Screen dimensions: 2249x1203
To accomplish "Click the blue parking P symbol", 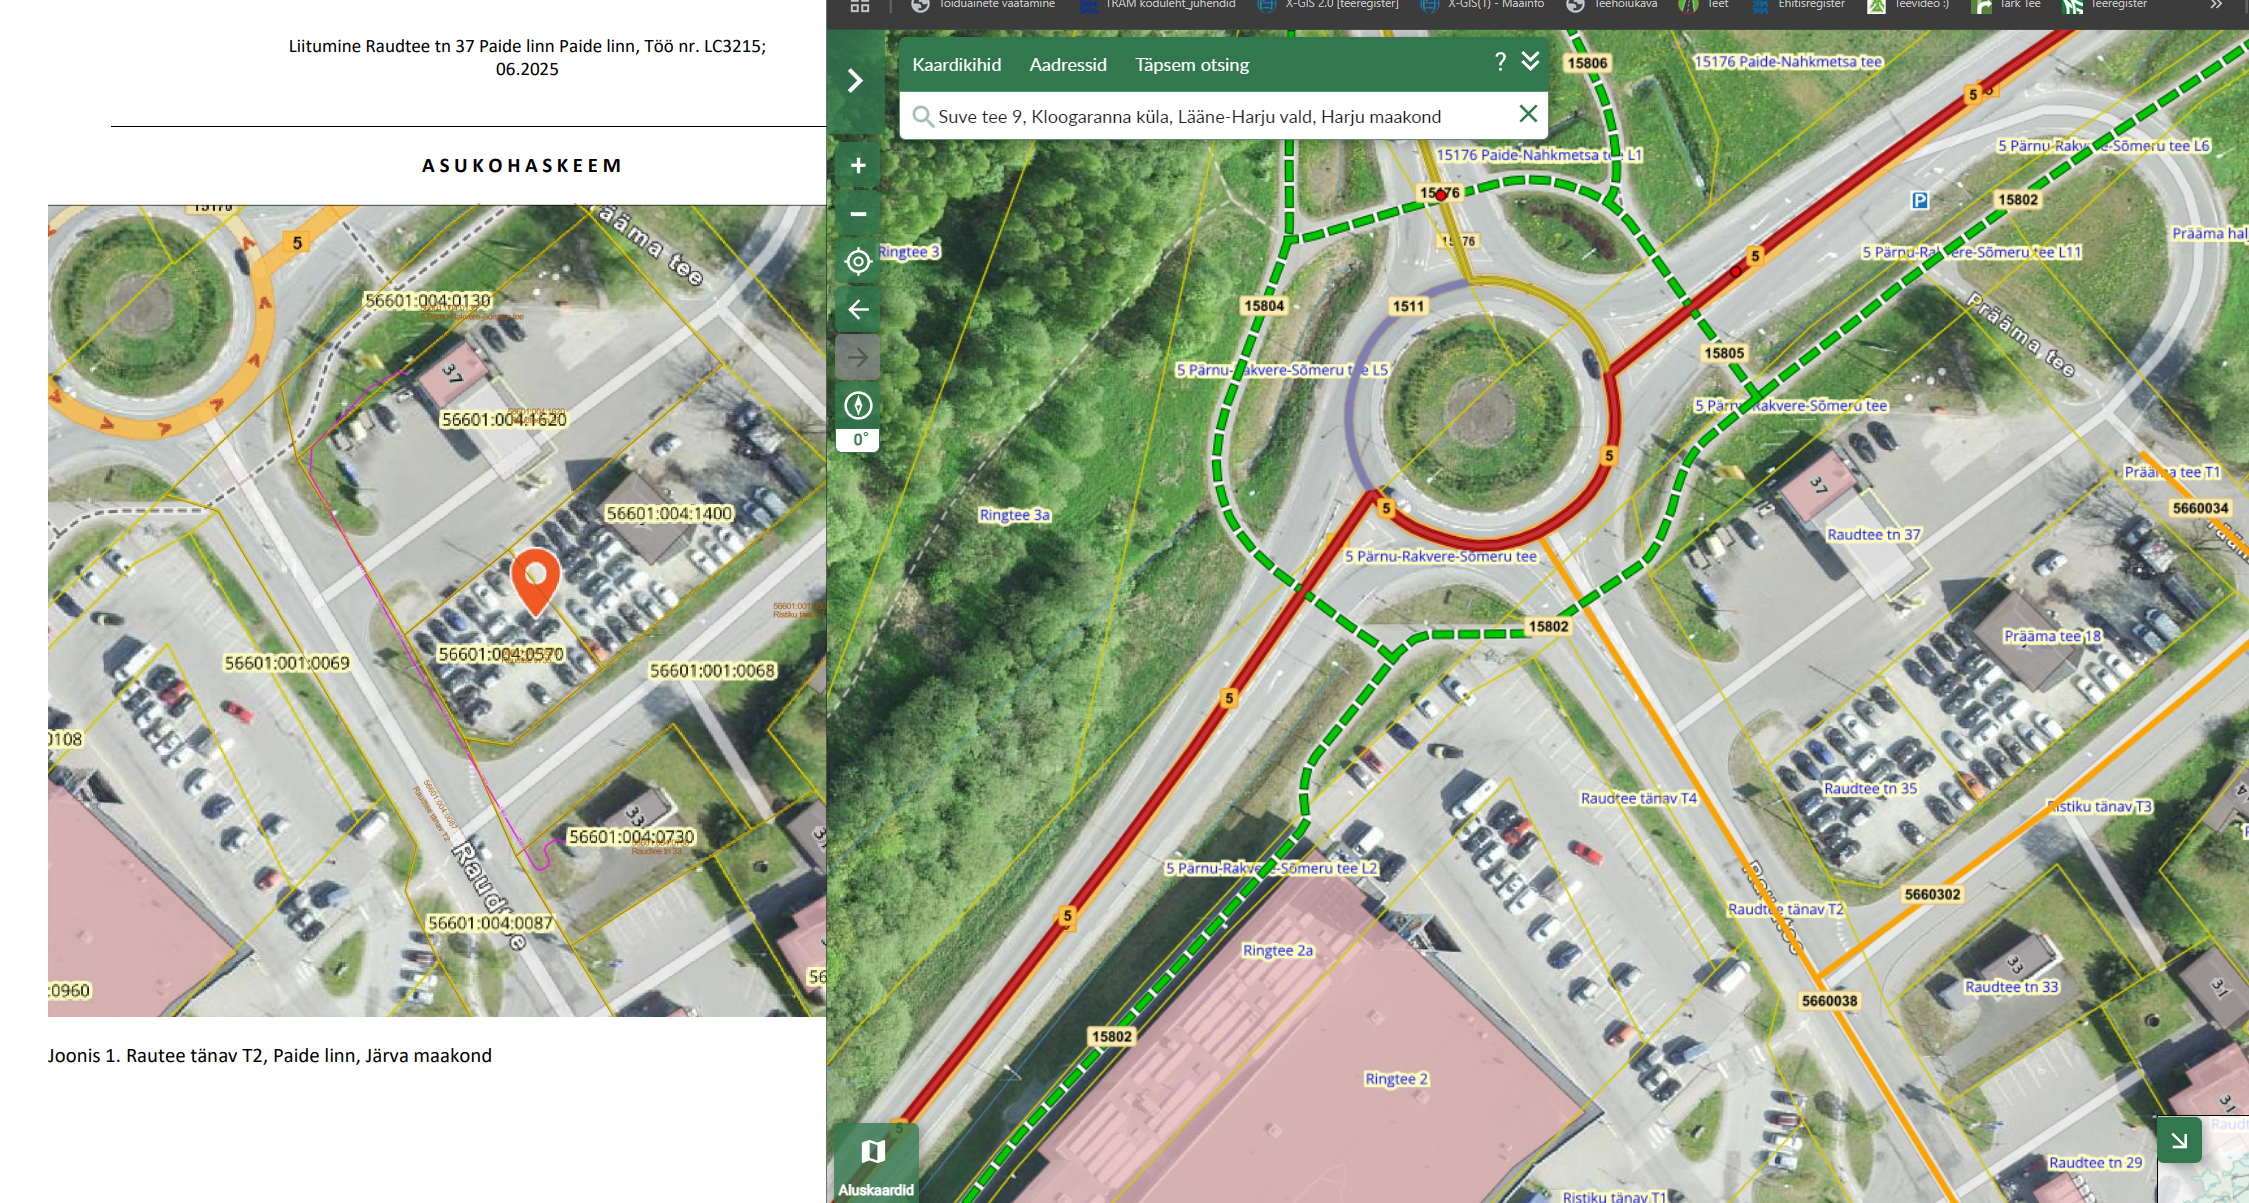I will click(1920, 201).
